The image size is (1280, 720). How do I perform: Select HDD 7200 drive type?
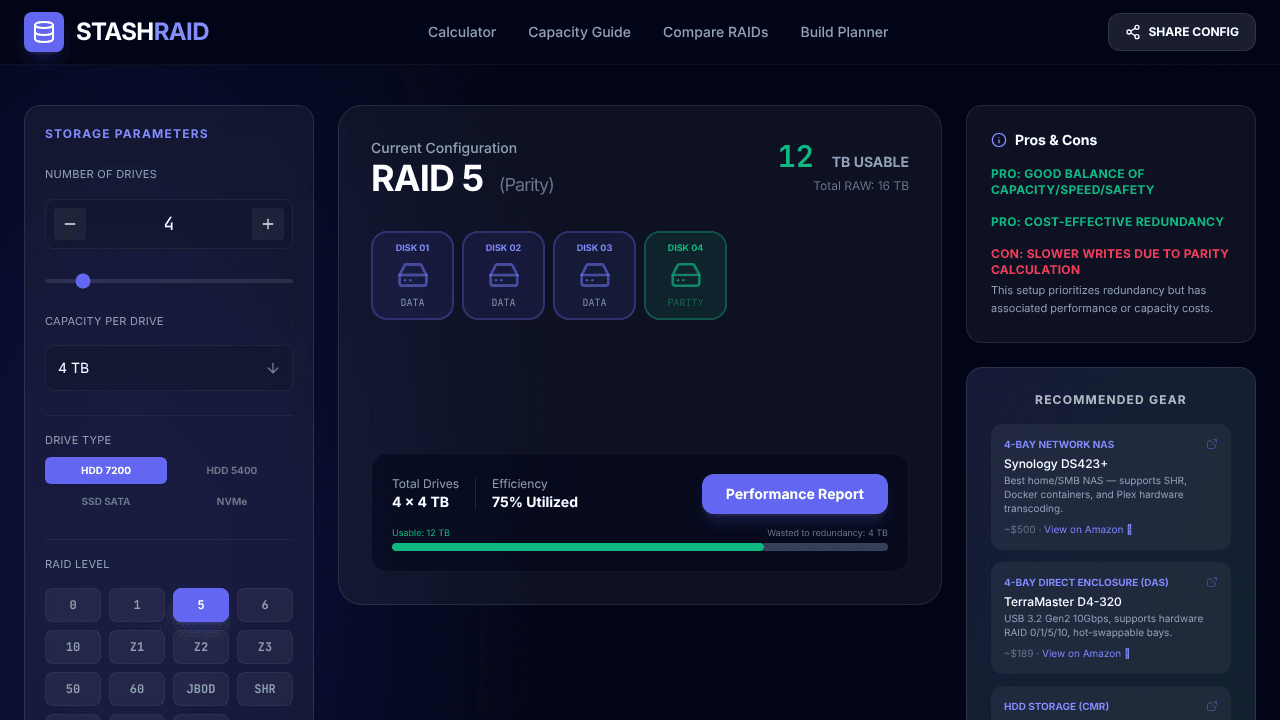pyautogui.click(x=106, y=470)
